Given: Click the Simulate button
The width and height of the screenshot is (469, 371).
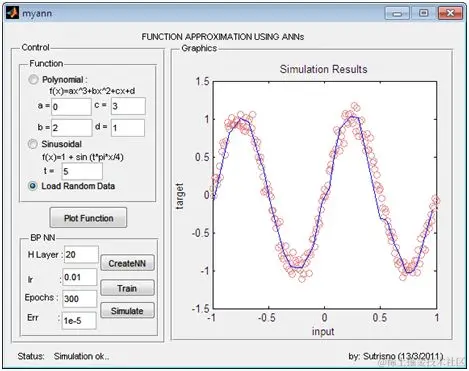Looking at the screenshot, I should pyautogui.click(x=127, y=311).
